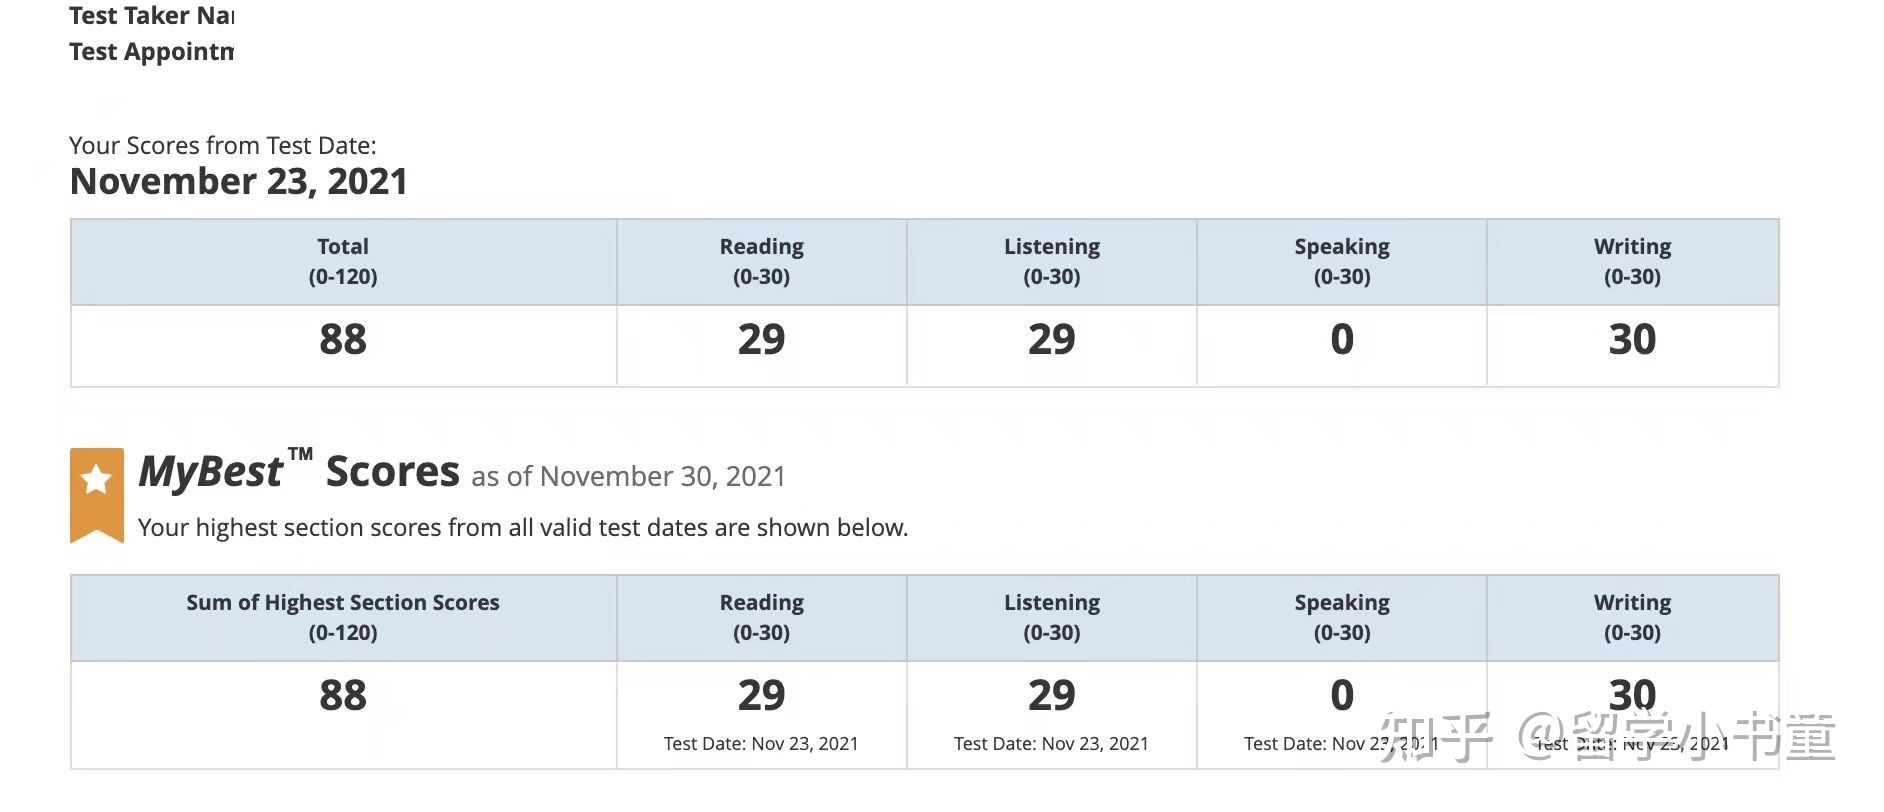Screen dimensions: 1884x812
Task: Click the Speaking header in the first table
Action: pyautogui.click(x=1342, y=261)
